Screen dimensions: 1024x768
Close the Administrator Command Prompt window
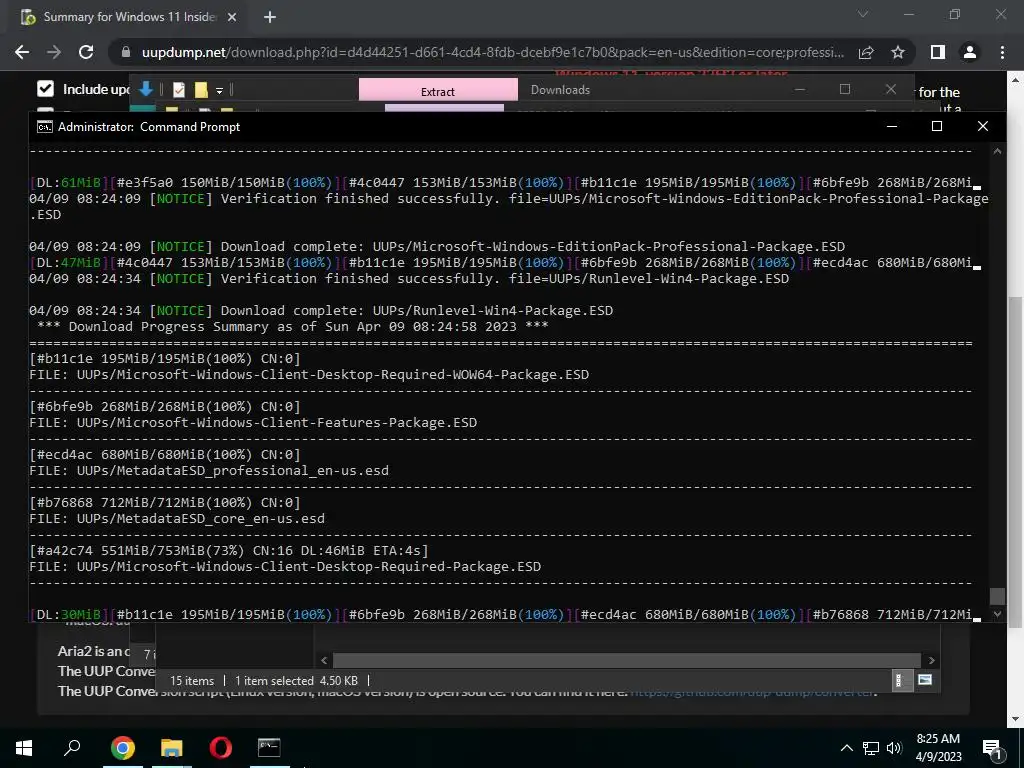(983, 126)
